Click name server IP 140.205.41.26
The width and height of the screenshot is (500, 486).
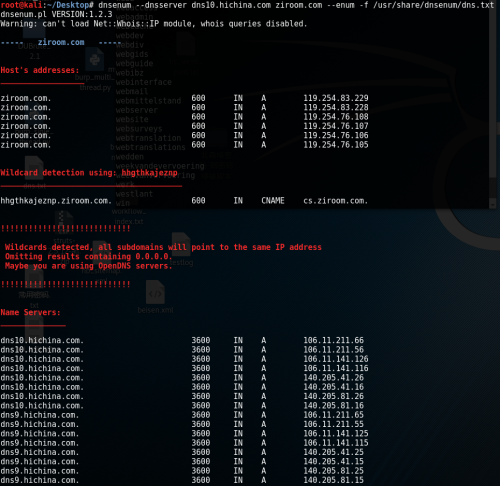(333, 378)
